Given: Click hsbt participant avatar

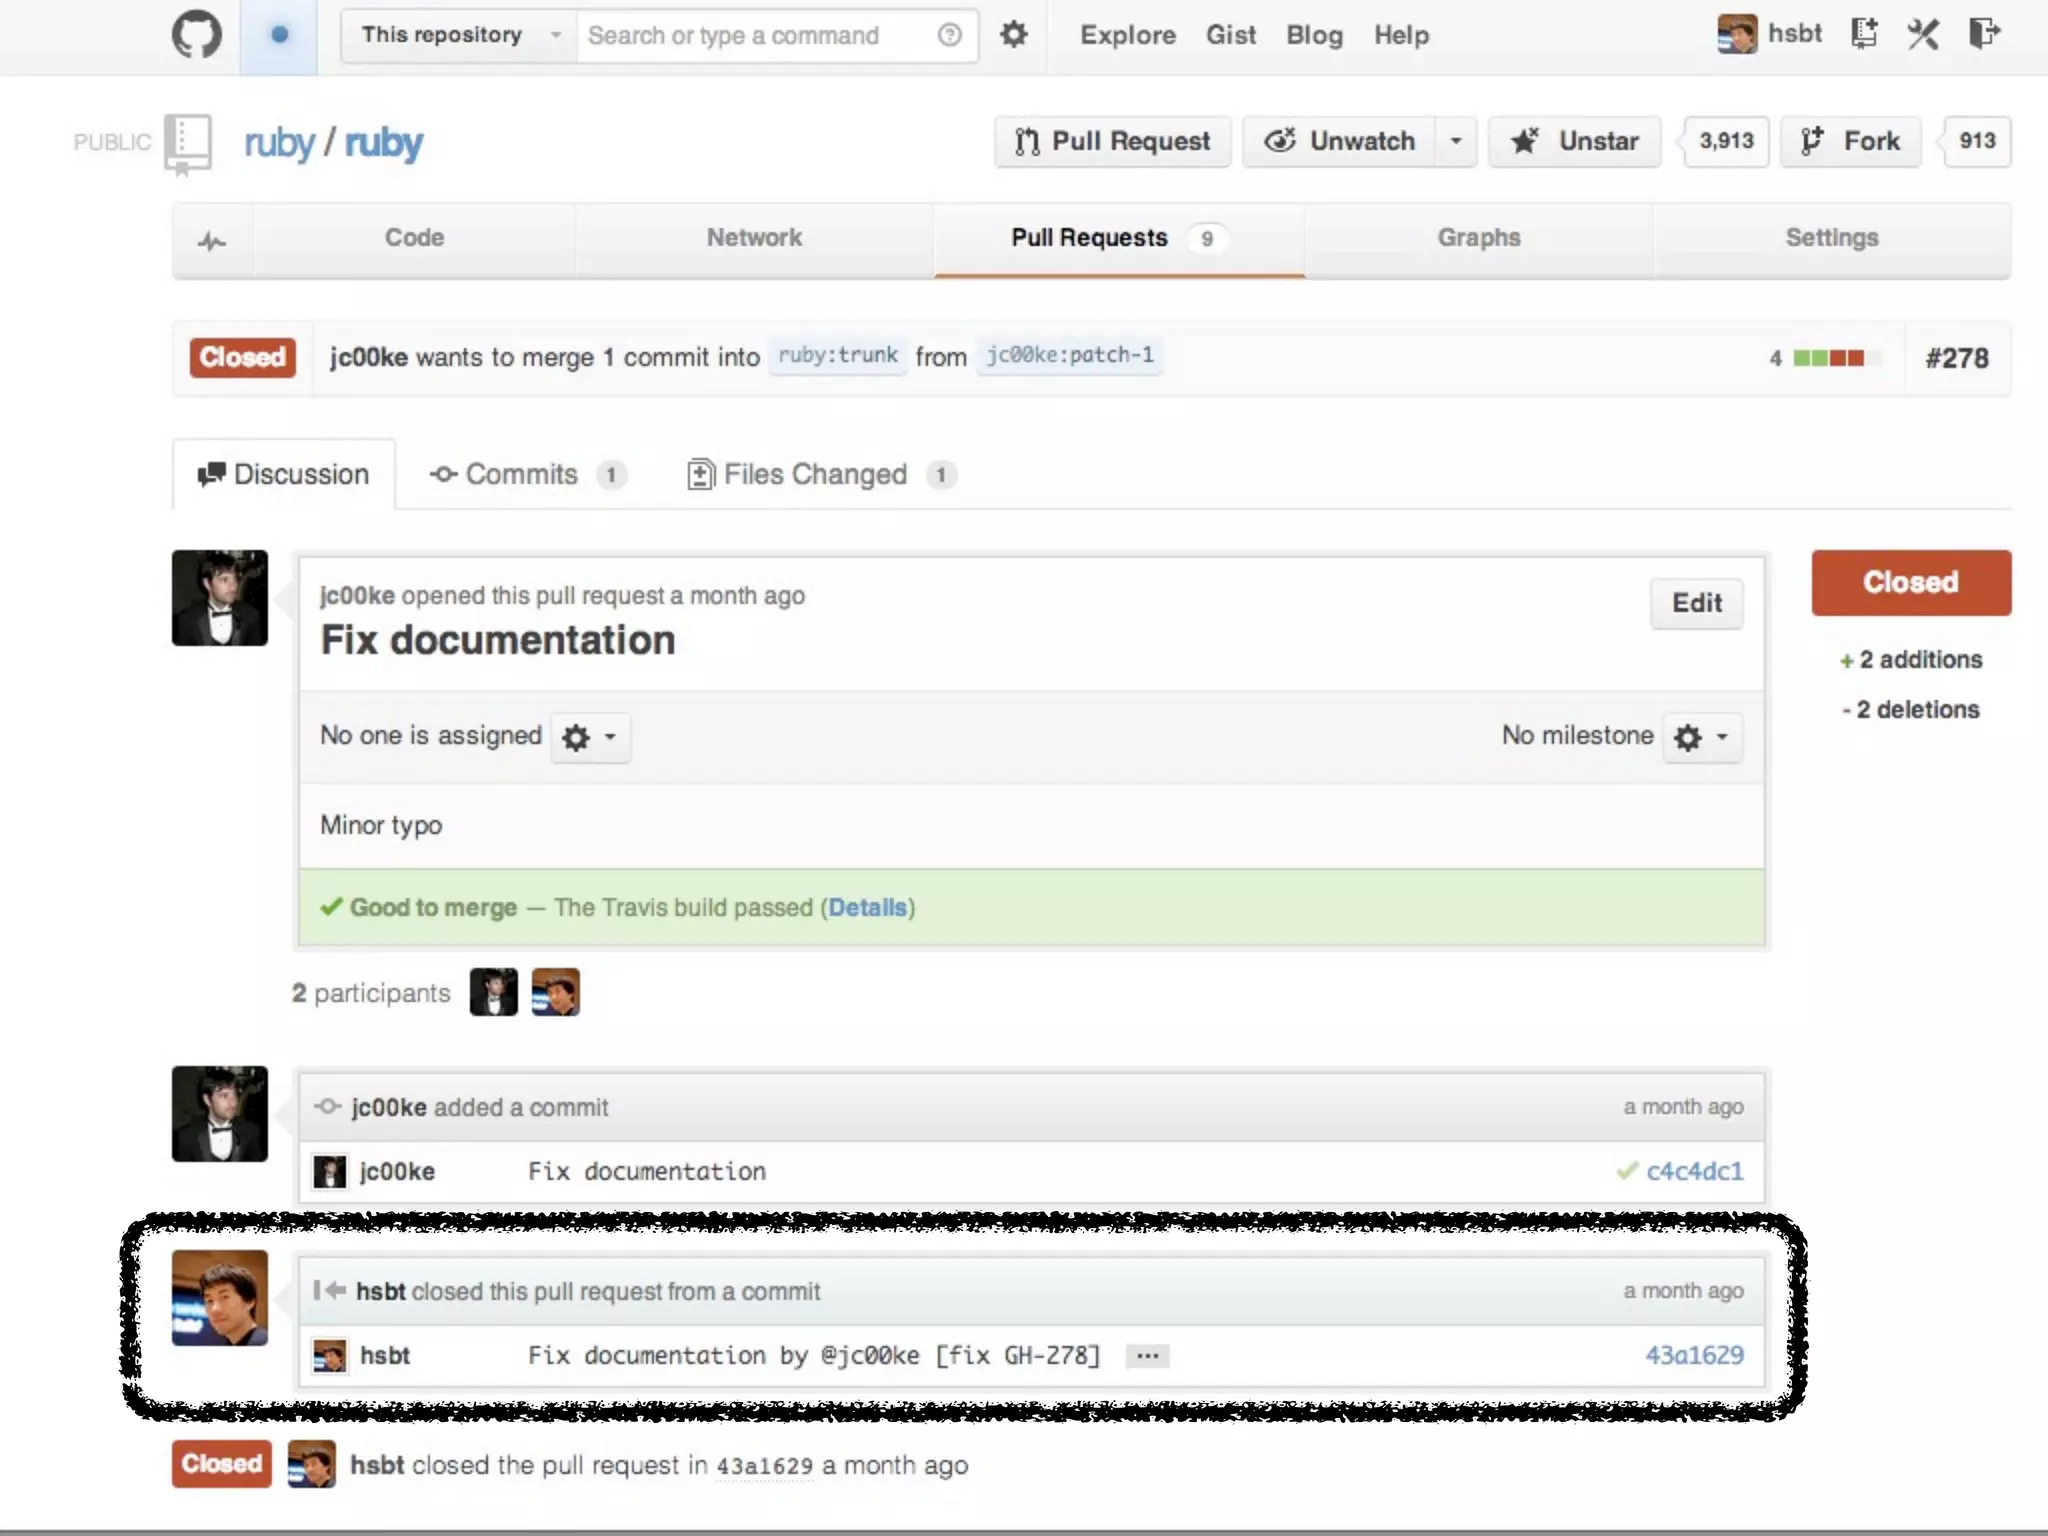Looking at the screenshot, I should coord(556,992).
